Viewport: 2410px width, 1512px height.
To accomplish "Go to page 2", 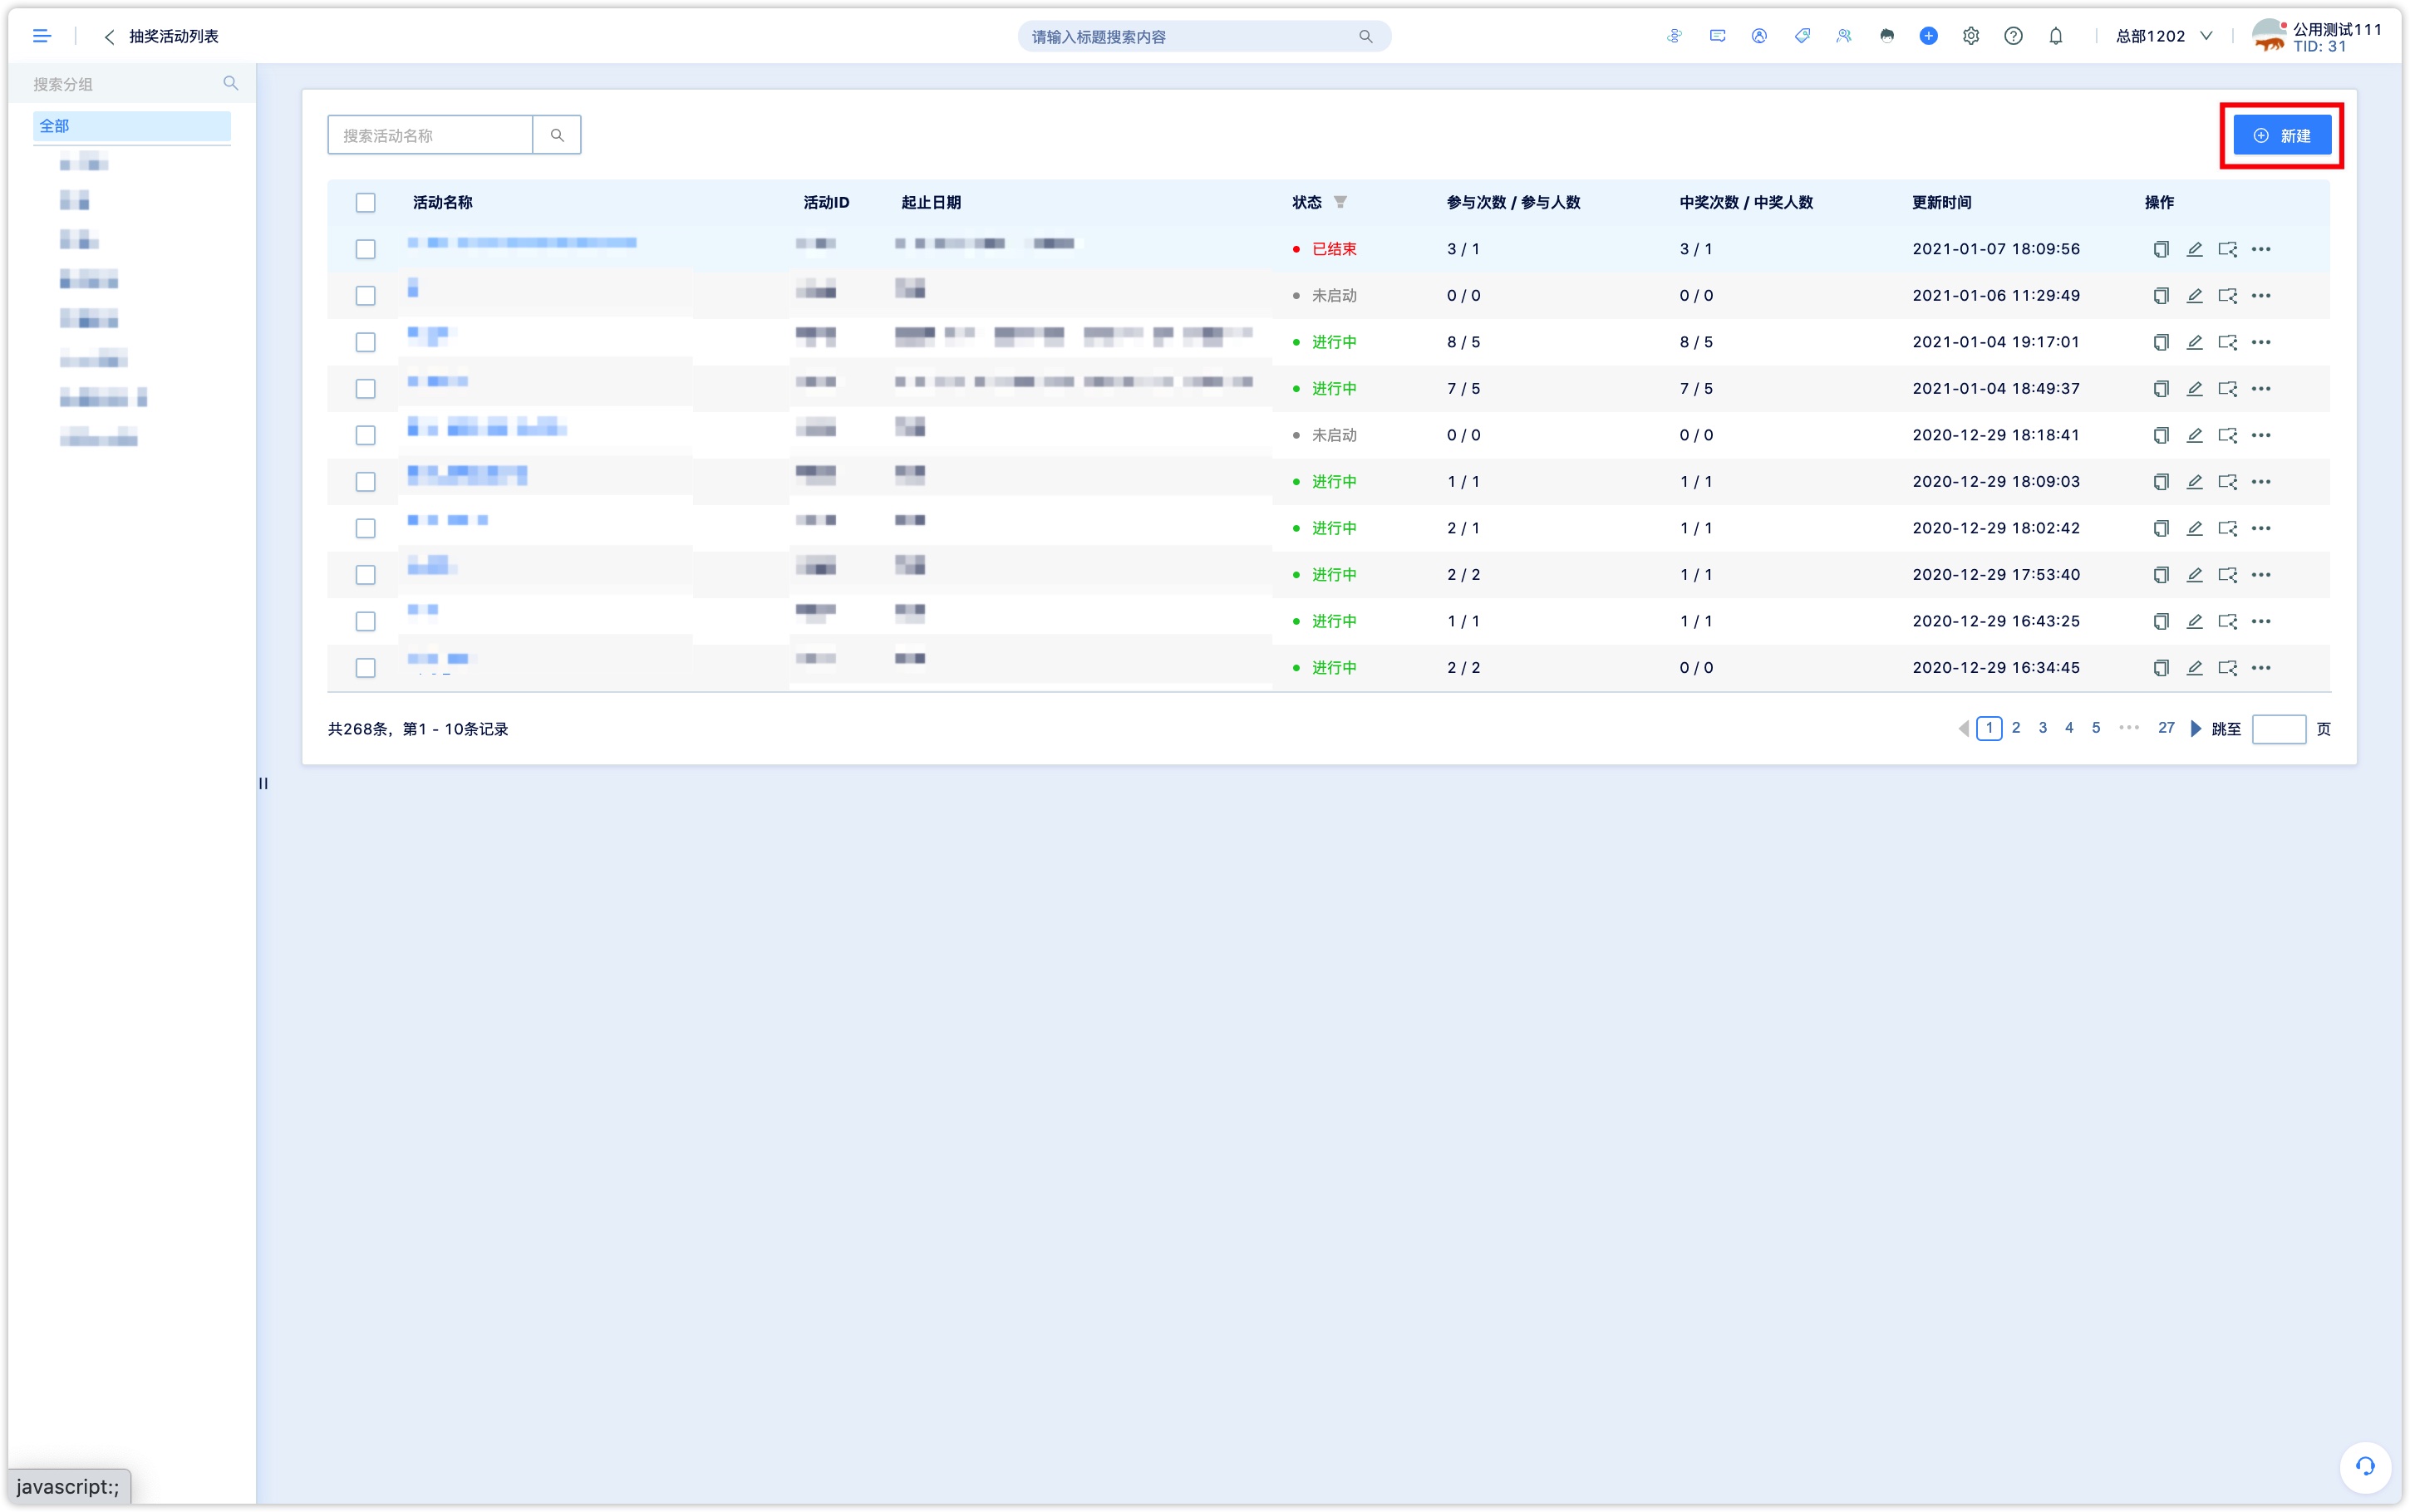I will coord(2015,728).
